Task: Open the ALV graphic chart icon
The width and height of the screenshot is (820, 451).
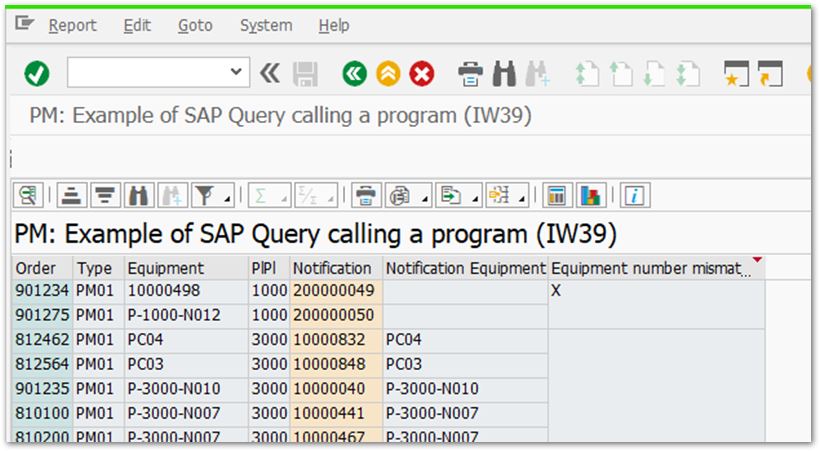Action: click(591, 195)
